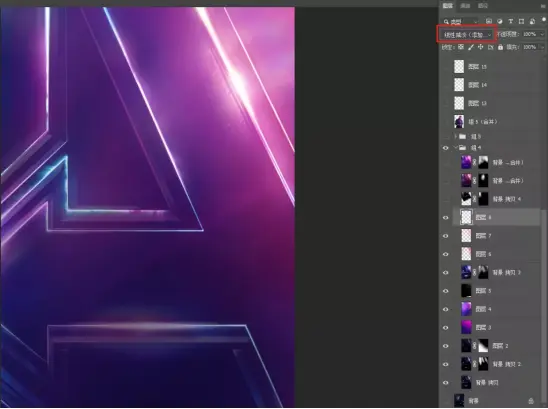
Task: Hide layer 图层 5 via eye icon
Action: [x=446, y=291]
